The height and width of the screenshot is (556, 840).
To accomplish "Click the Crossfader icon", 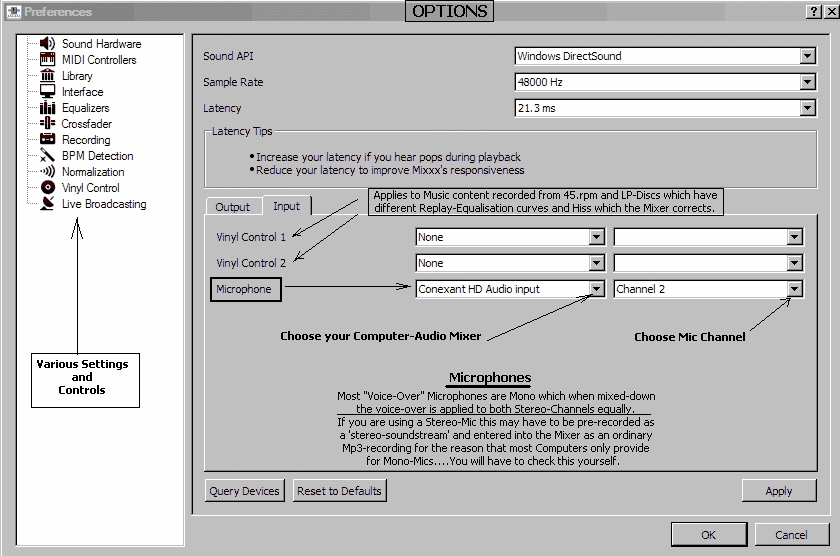I will (x=47, y=124).
